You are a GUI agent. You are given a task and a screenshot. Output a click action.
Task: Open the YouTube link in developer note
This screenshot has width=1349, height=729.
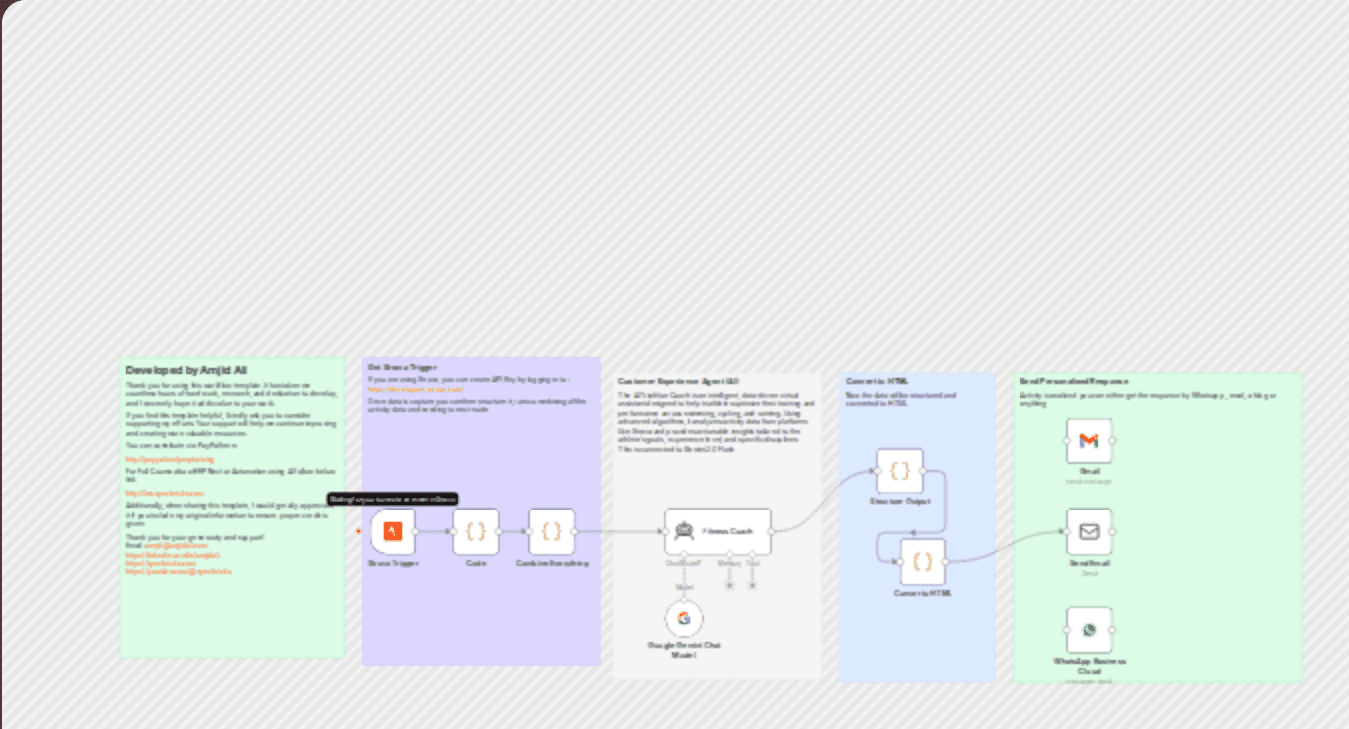coord(178,571)
